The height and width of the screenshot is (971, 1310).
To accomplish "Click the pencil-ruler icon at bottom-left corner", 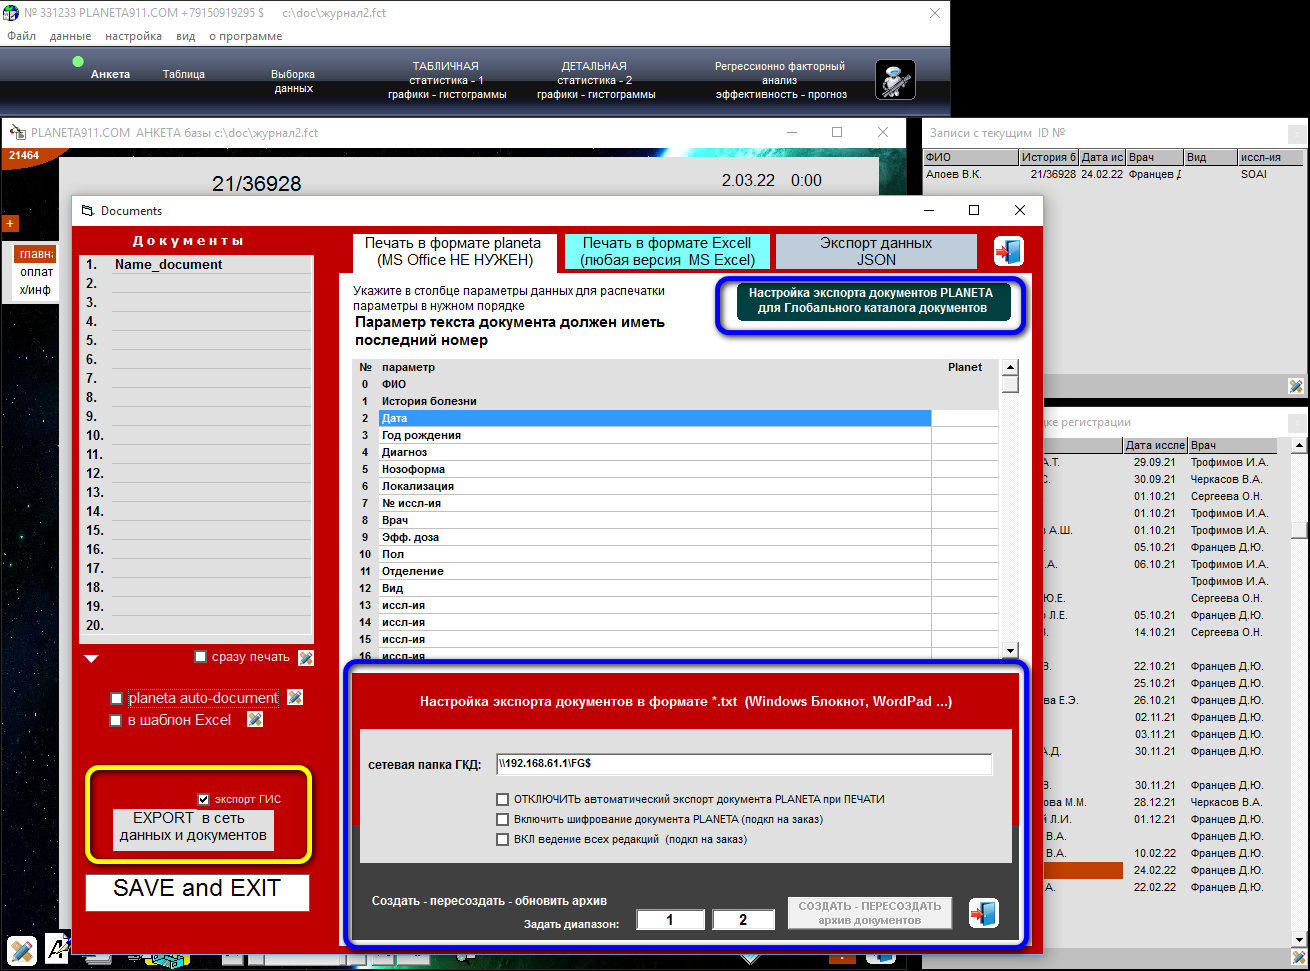I will pyautogui.click(x=22, y=949).
